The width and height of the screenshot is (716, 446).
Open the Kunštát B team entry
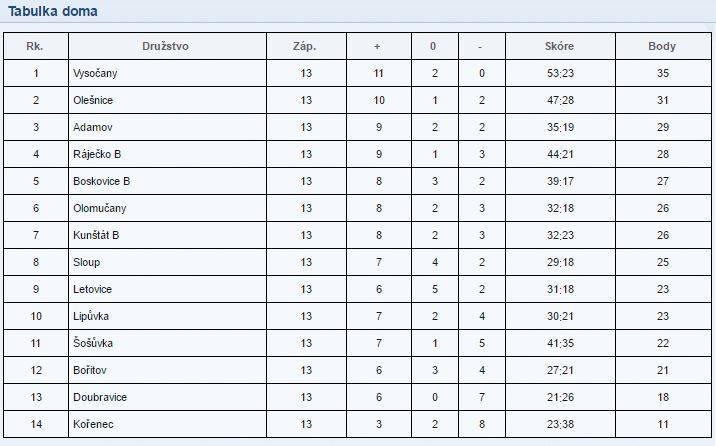tap(96, 235)
